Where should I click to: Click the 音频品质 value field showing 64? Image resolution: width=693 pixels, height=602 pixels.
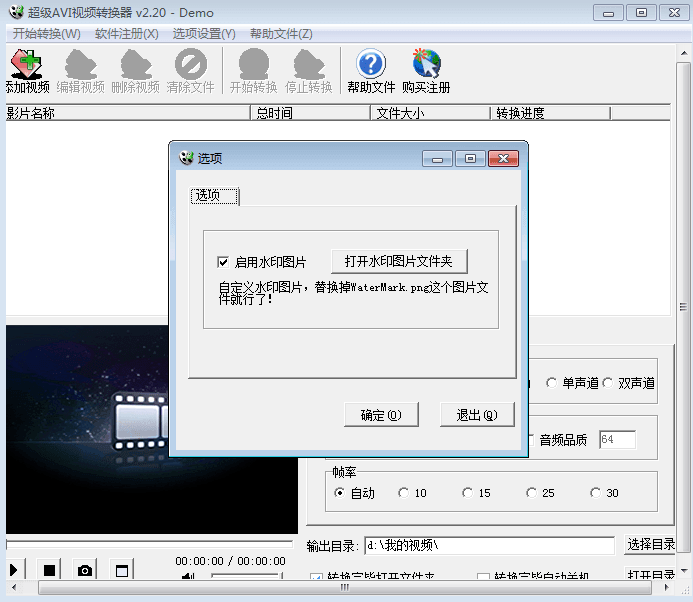[617, 439]
